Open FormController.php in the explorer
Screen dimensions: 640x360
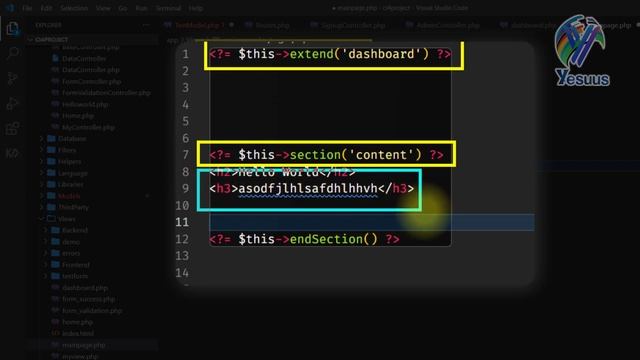[x=91, y=81]
